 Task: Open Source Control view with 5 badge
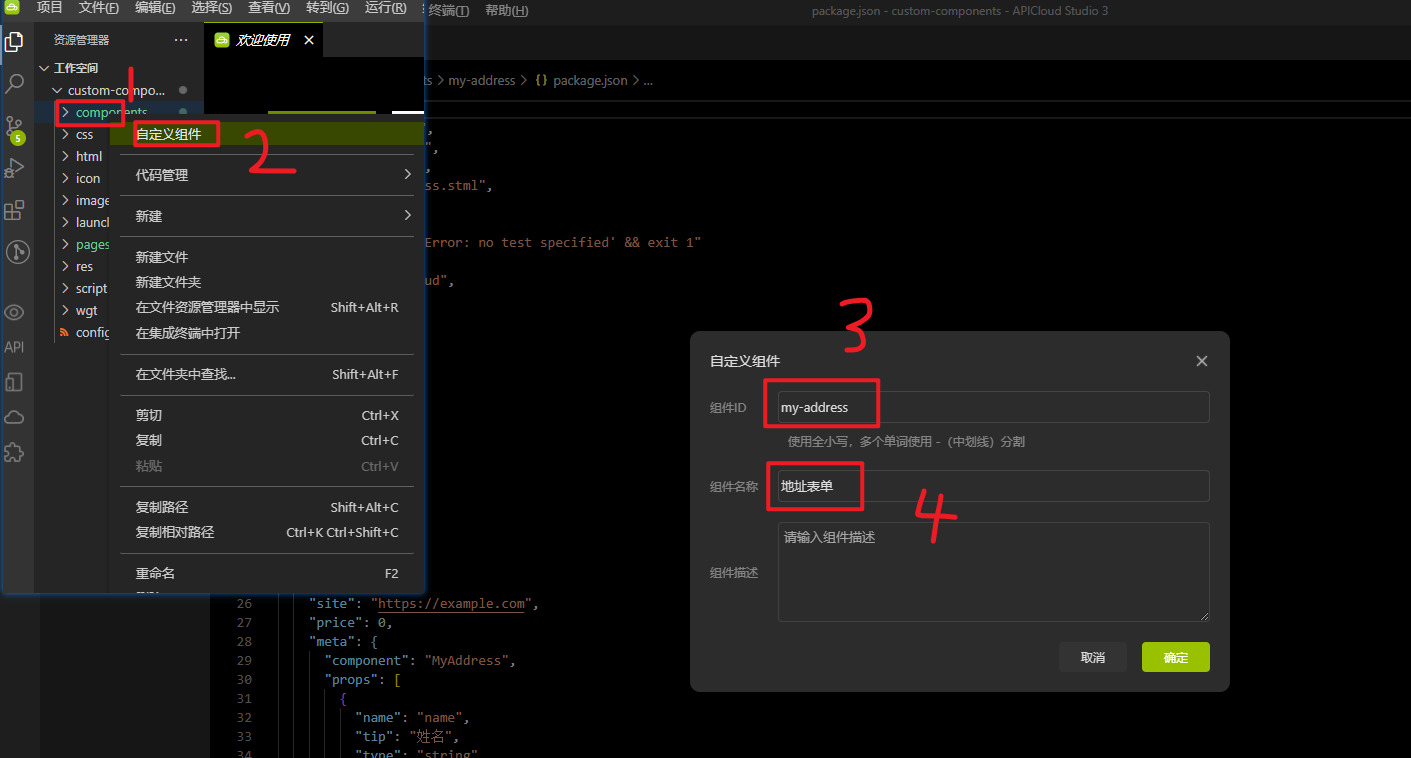click(x=14, y=128)
